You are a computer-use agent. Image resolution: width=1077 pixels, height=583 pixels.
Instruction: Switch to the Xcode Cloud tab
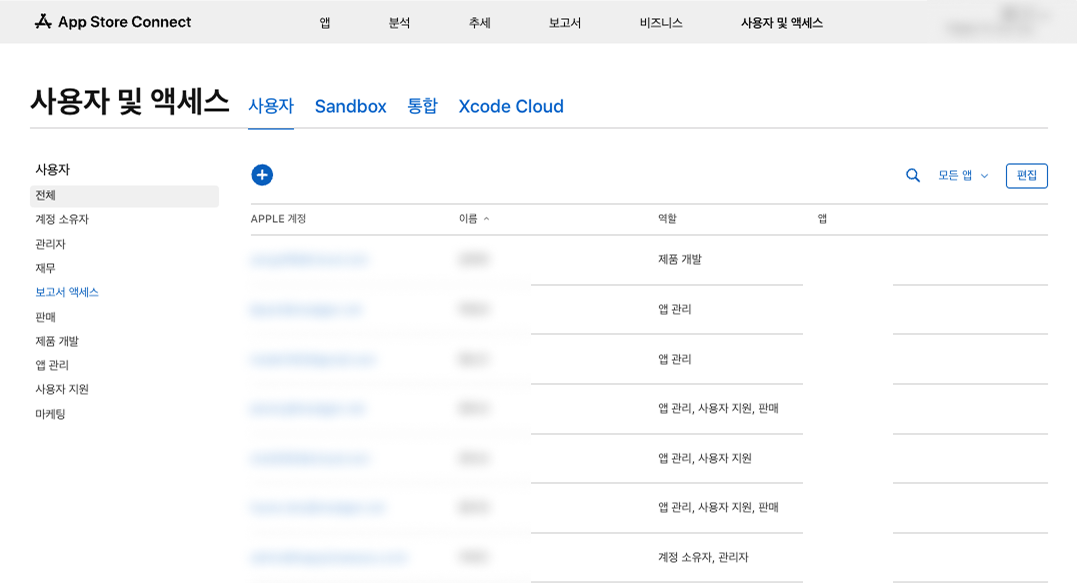tap(511, 106)
